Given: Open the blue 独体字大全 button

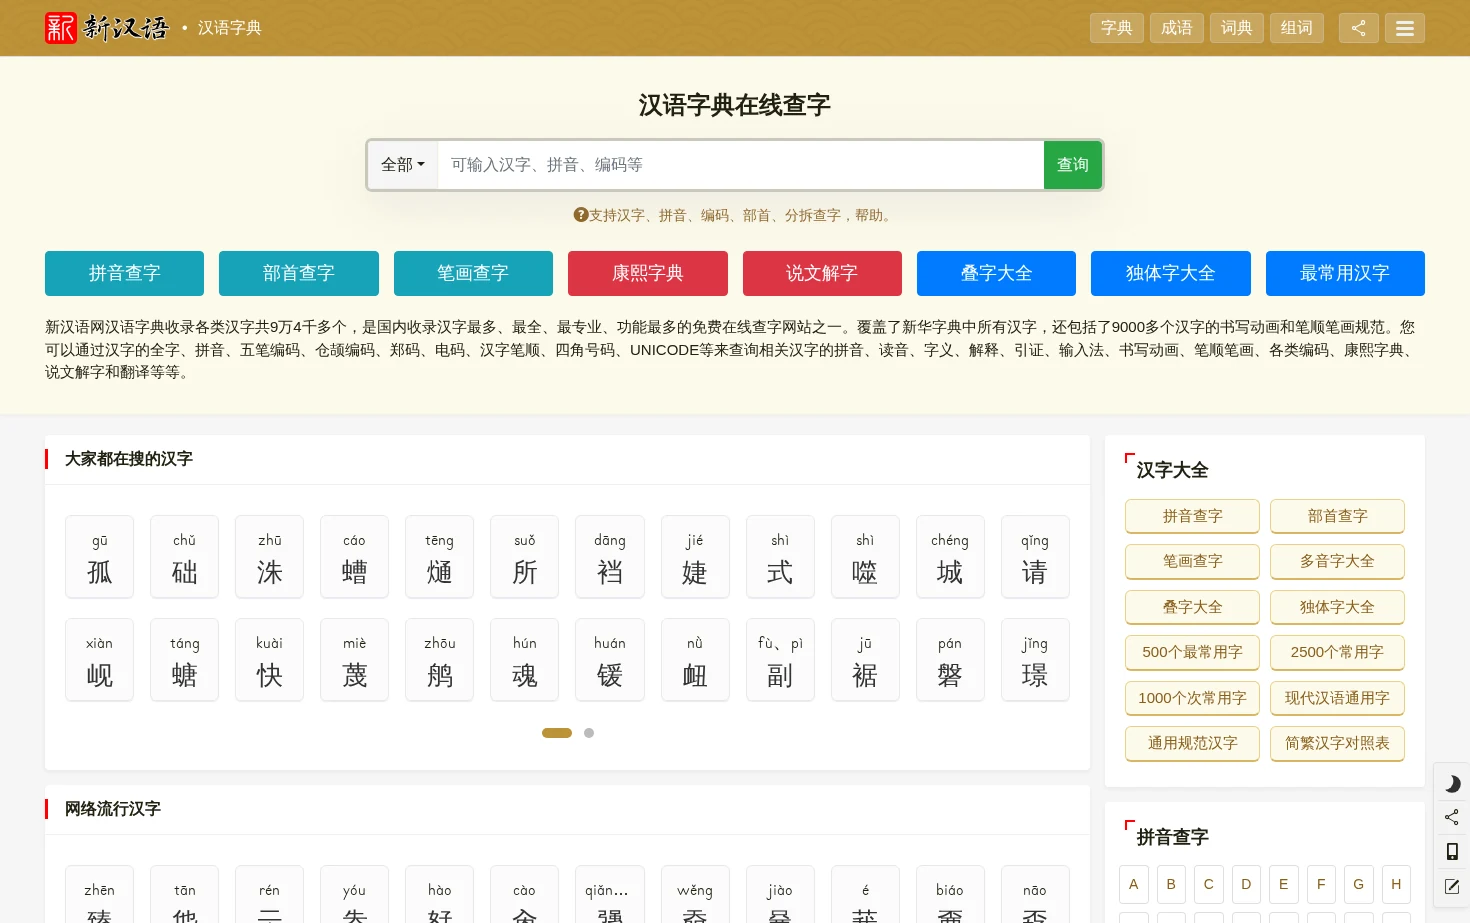Looking at the screenshot, I should pyautogui.click(x=1171, y=273).
